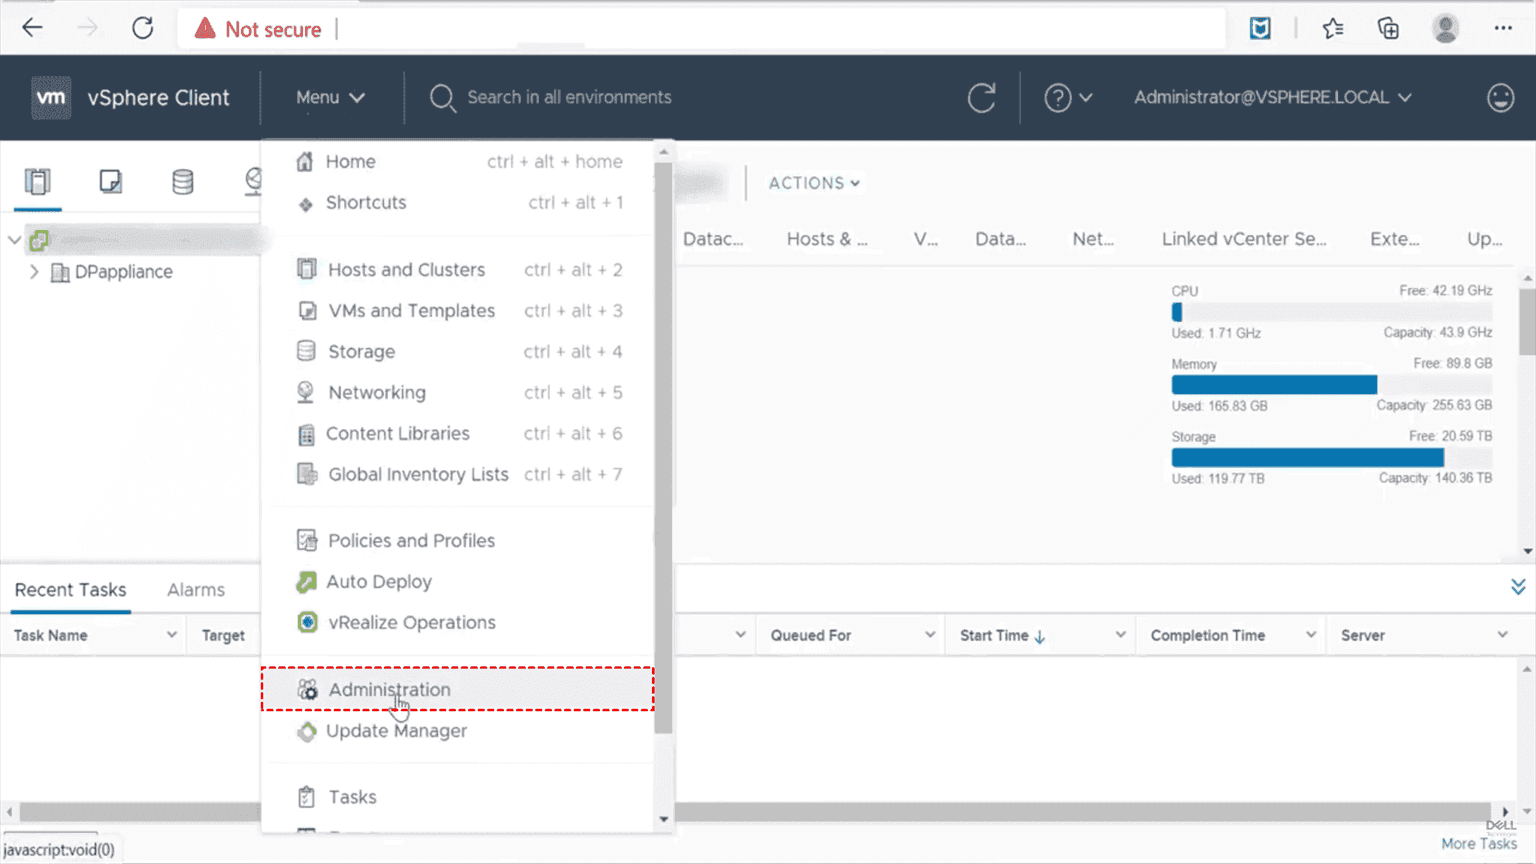Click the Memory usage bar
The width and height of the screenshot is (1536, 864).
click(1331, 385)
